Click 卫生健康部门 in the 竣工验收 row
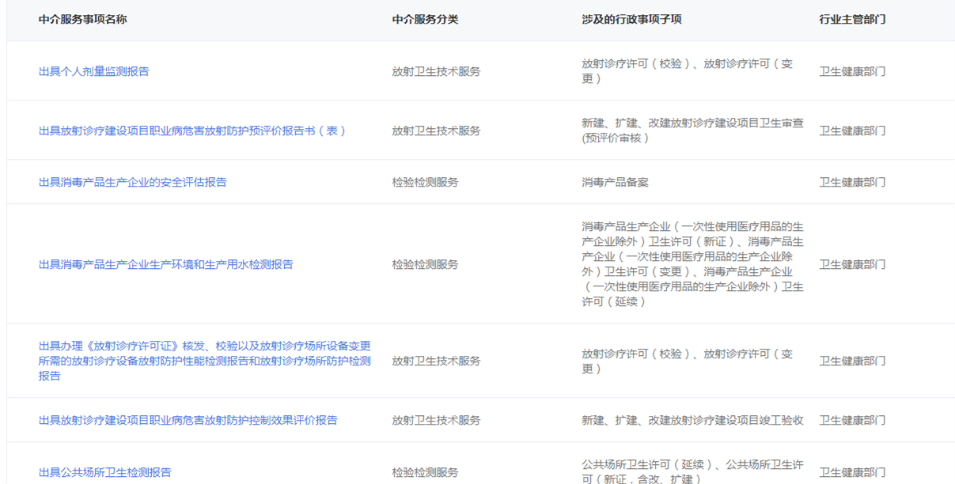The height and width of the screenshot is (484, 955). [852, 420]
